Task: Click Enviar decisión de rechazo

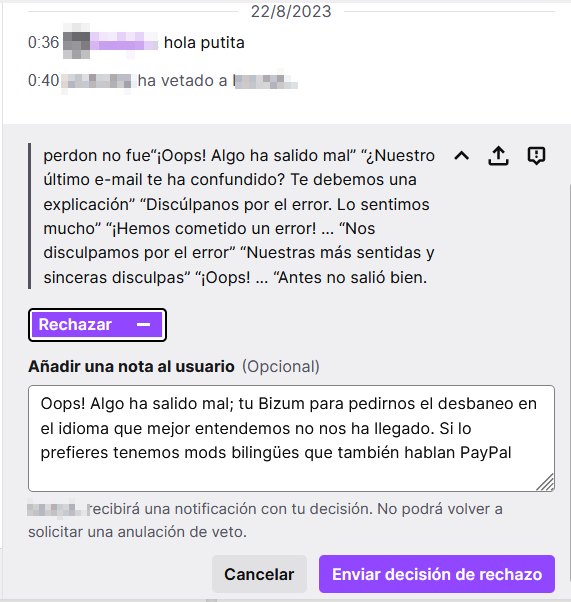Action: pos(437,574)
